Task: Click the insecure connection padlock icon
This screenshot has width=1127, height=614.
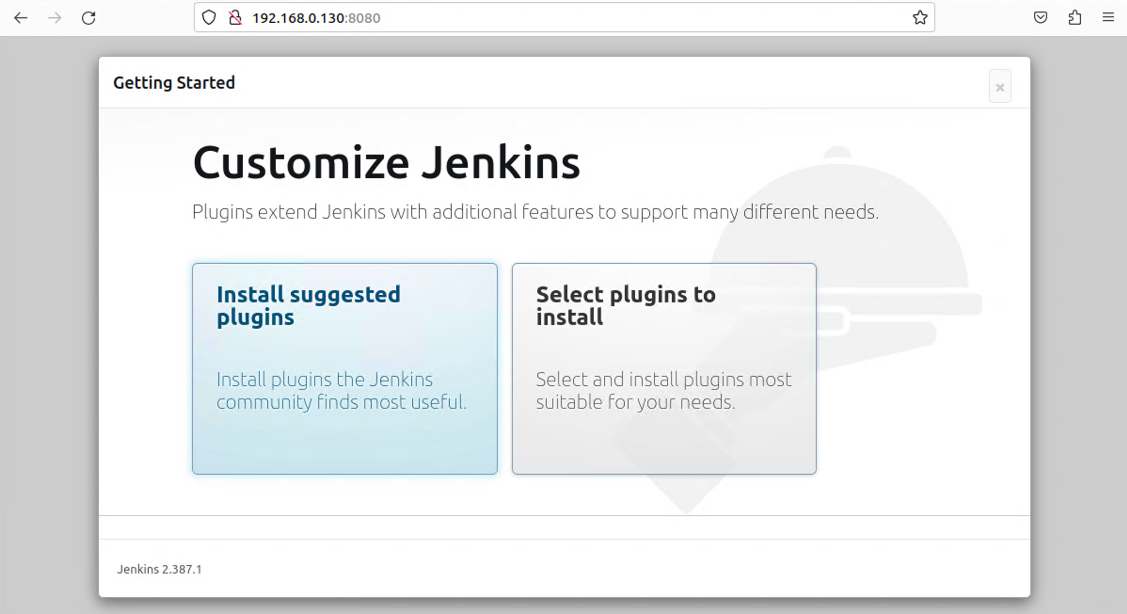Action: click(235, 18)
